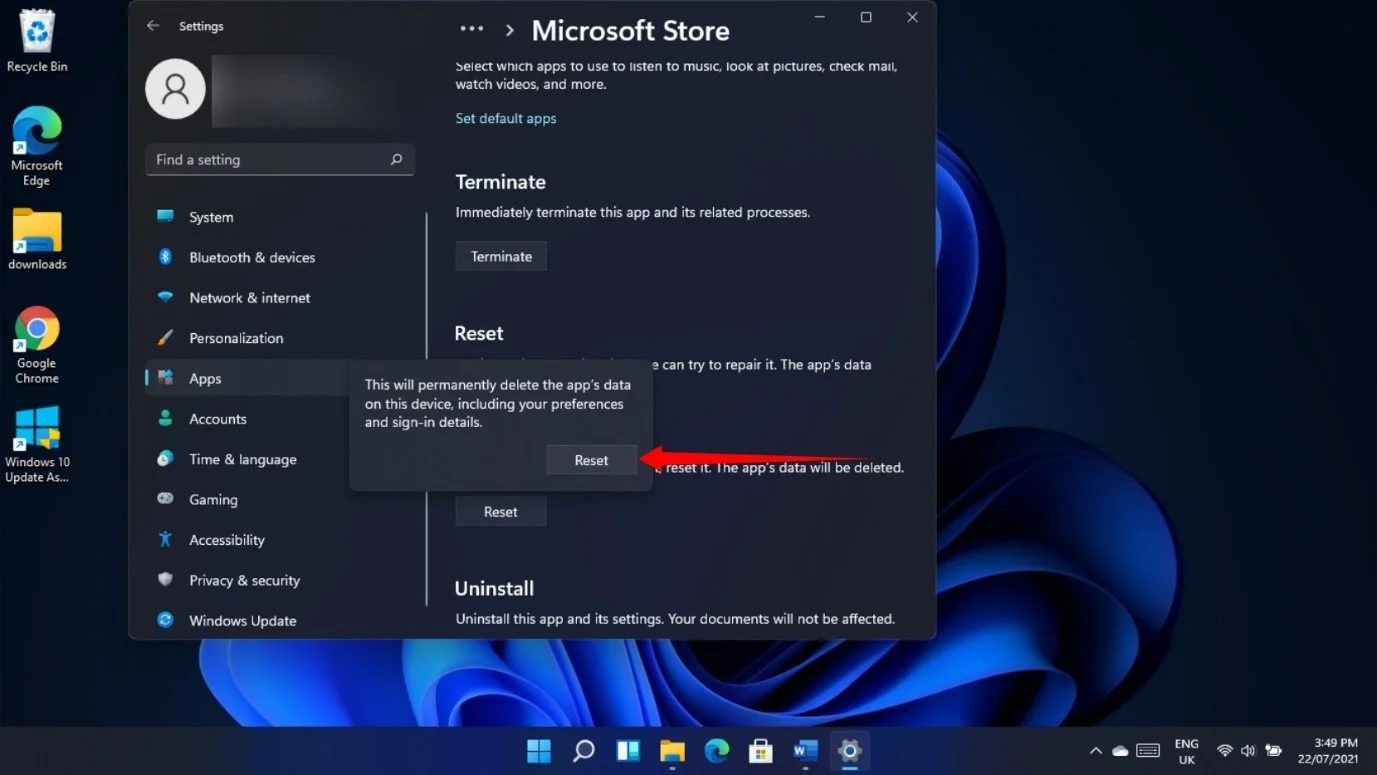Open the Accounts person icon
1377x775 pixels.
(x=166, y=419)
